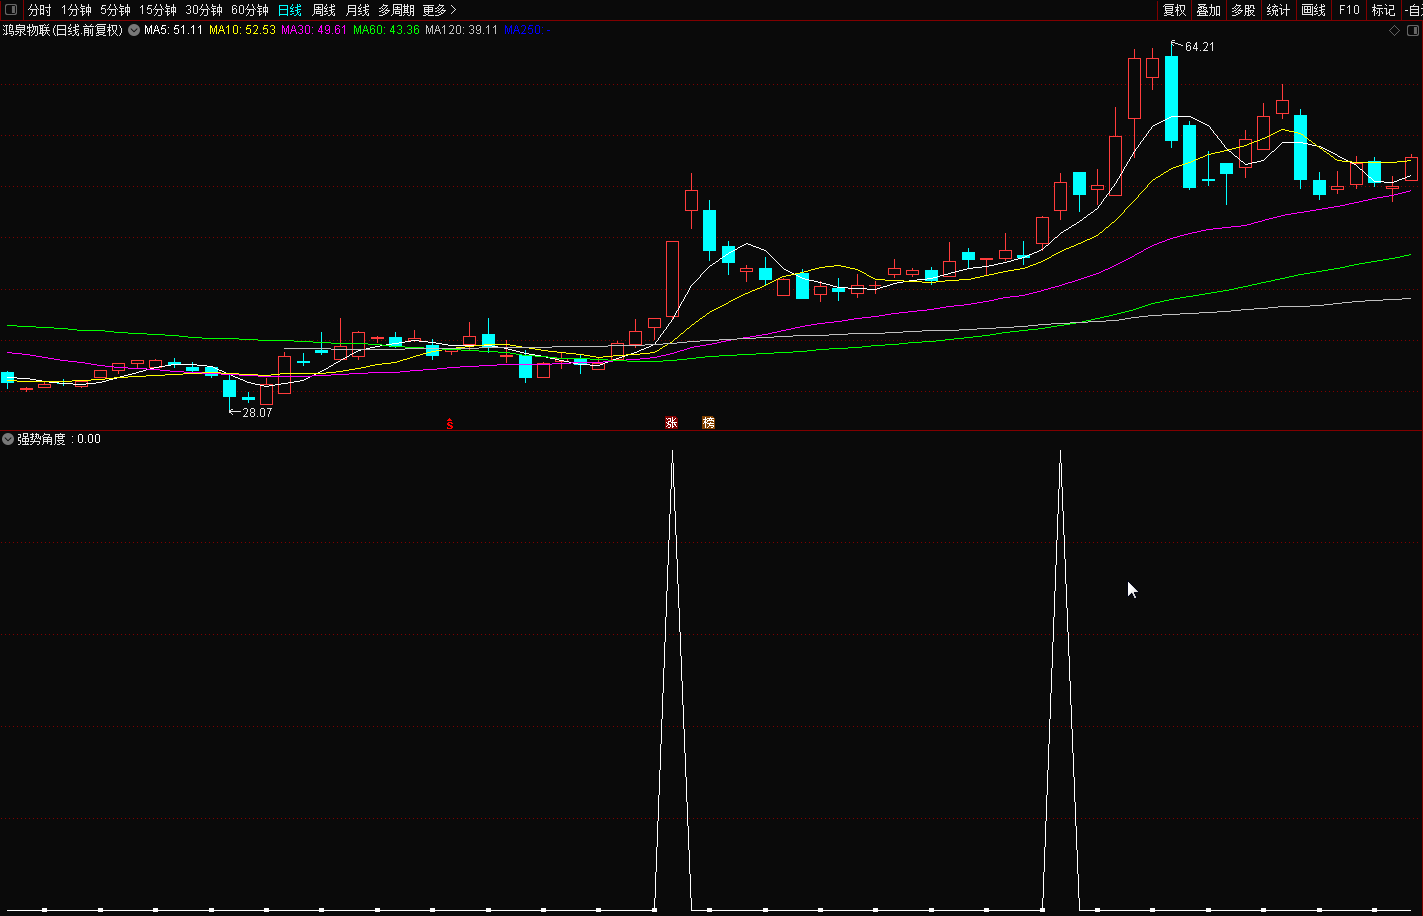
Task: Switch to 周线 weekly chart
Action: click(x=324, y=10)
